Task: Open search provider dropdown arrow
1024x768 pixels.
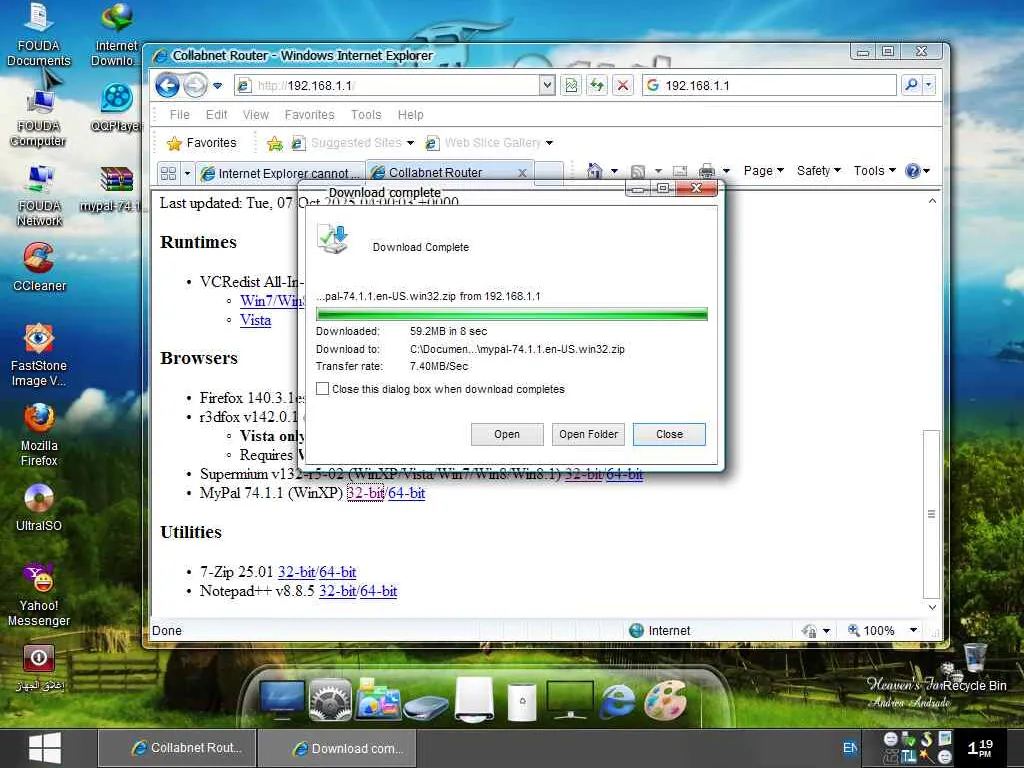Action: point(929,85)
